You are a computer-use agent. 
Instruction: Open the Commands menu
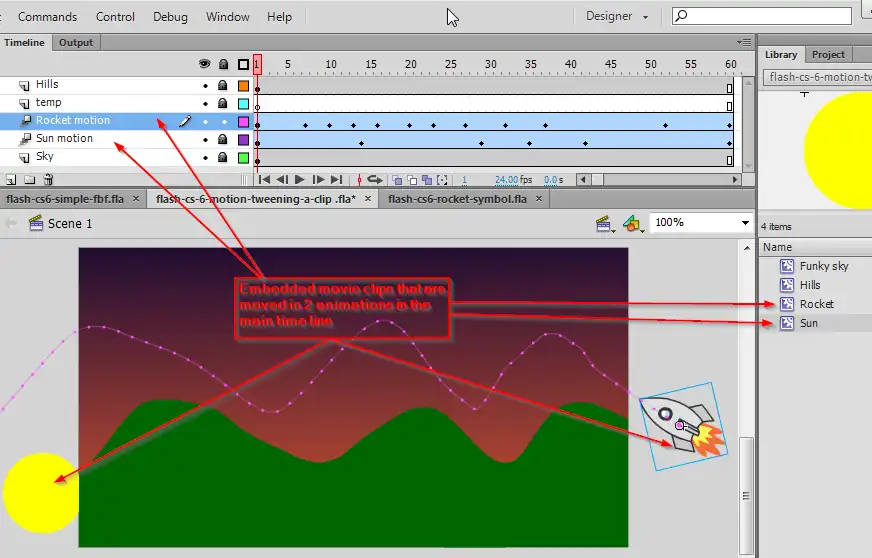tap(47, 17)
